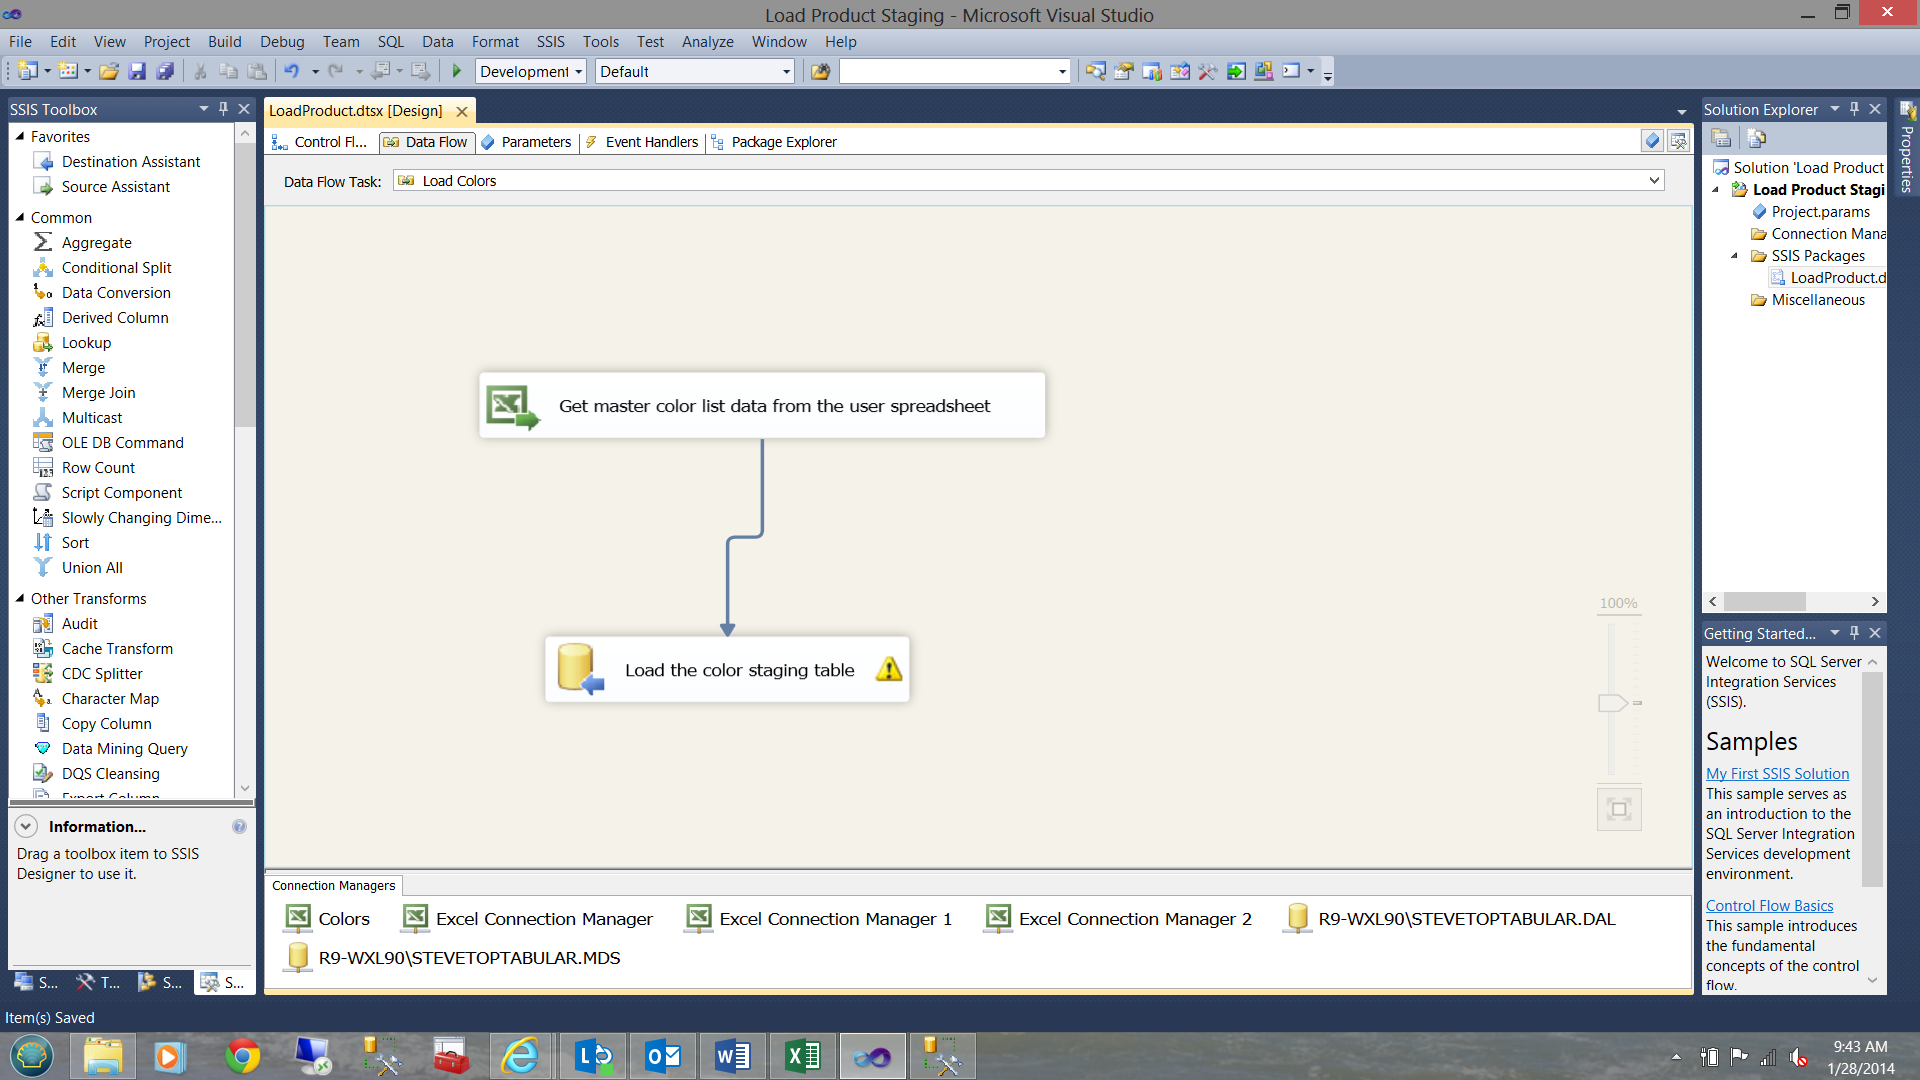Open the SSIS menu
Image resolution: width=1920 pixels, height=1080 pixels.
click(550, 42)
